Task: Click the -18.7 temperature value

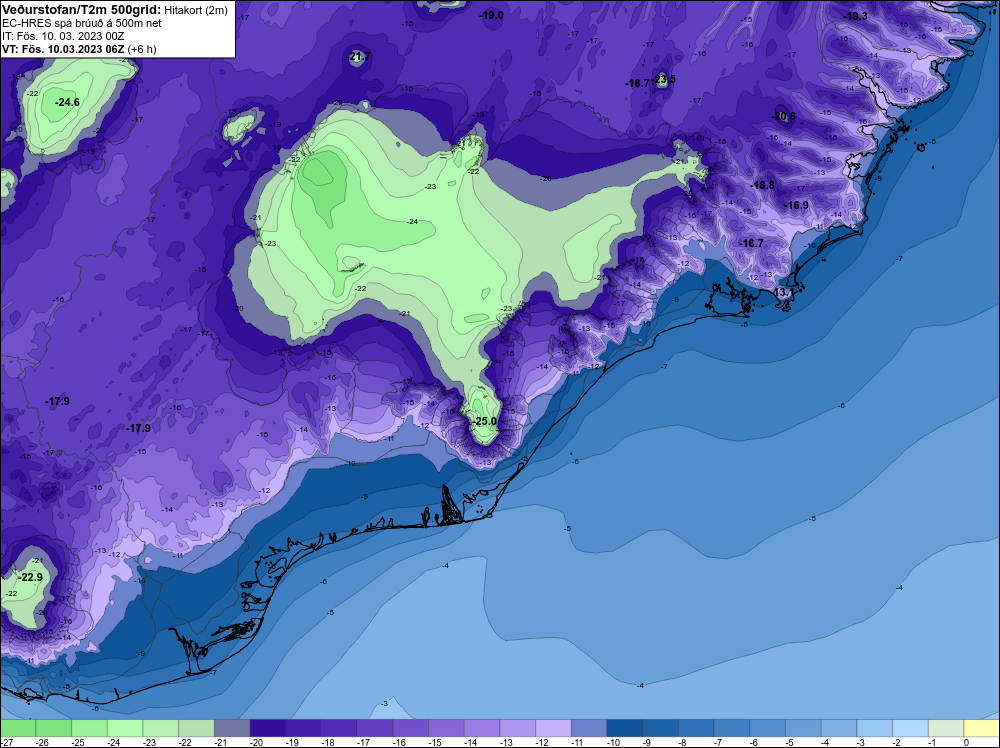Action: point(638,84)
